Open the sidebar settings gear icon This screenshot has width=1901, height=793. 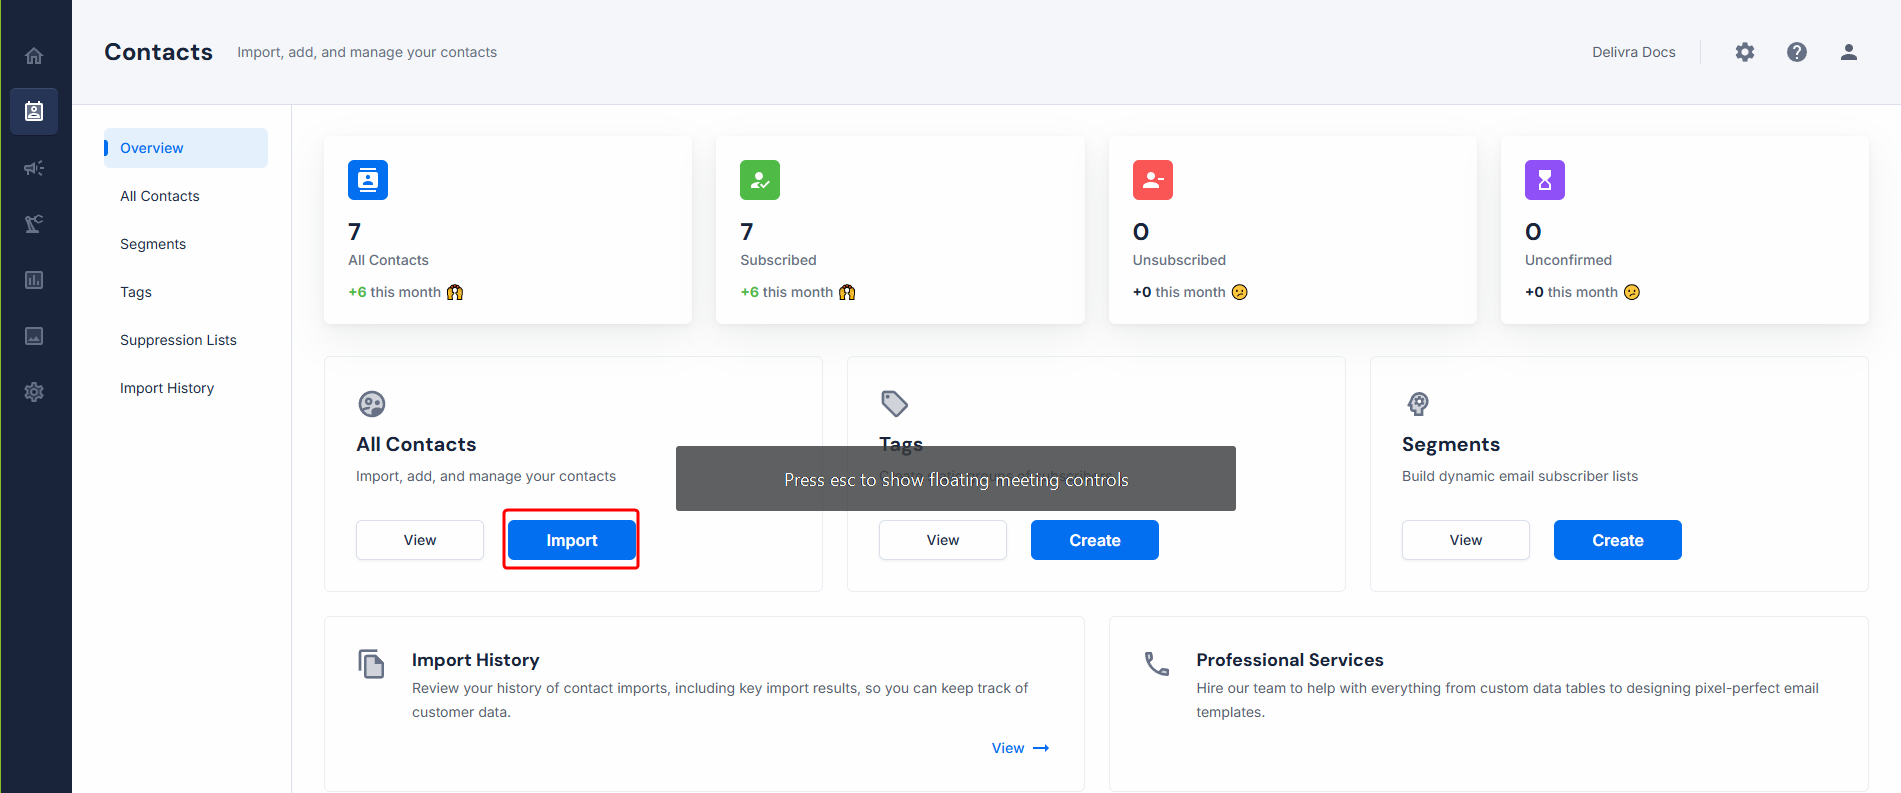click(34, 392)
